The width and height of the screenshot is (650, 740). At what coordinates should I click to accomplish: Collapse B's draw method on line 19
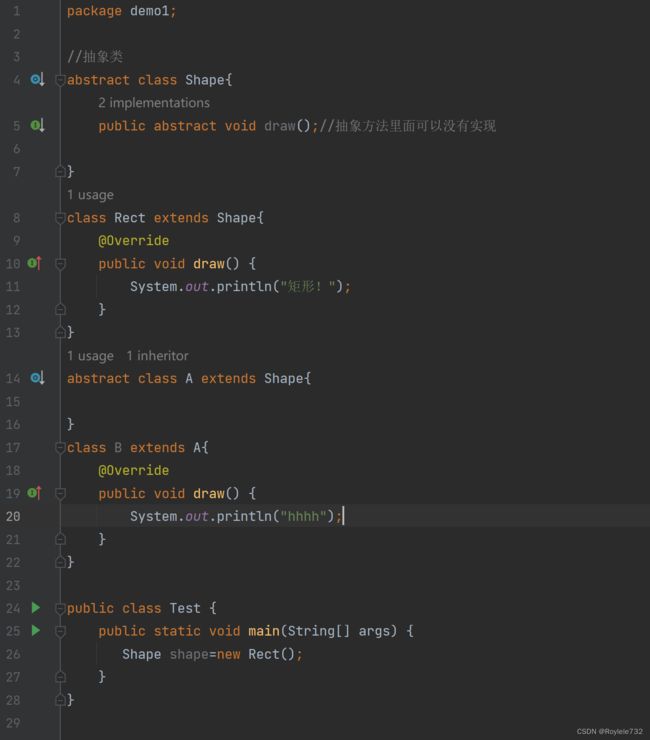click(60, 494)
